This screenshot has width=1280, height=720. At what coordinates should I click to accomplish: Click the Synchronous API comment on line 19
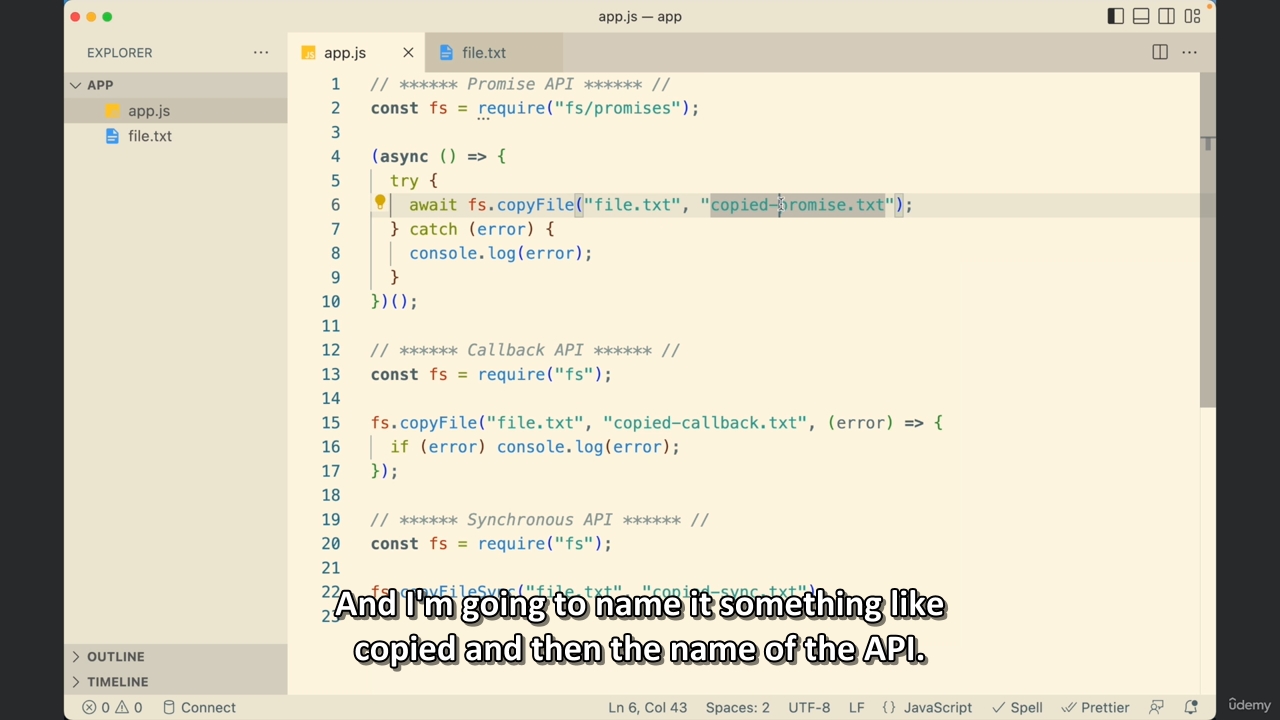(540, 520)
